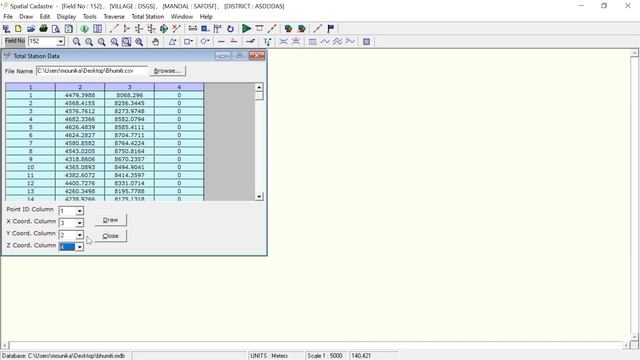Click the Draw button in dialog
640x360 pixels.
click(x=110, y=220)
